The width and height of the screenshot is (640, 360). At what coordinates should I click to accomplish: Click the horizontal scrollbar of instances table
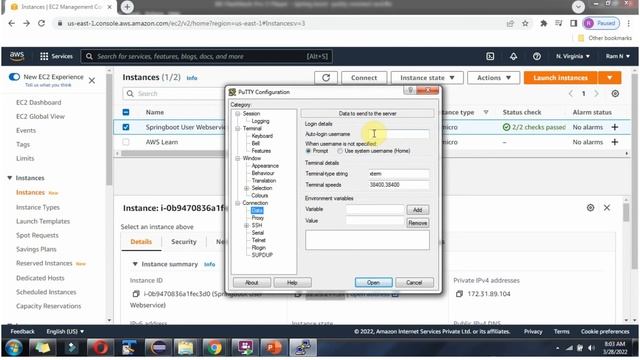pyautogui.click(x=172, y=153)
